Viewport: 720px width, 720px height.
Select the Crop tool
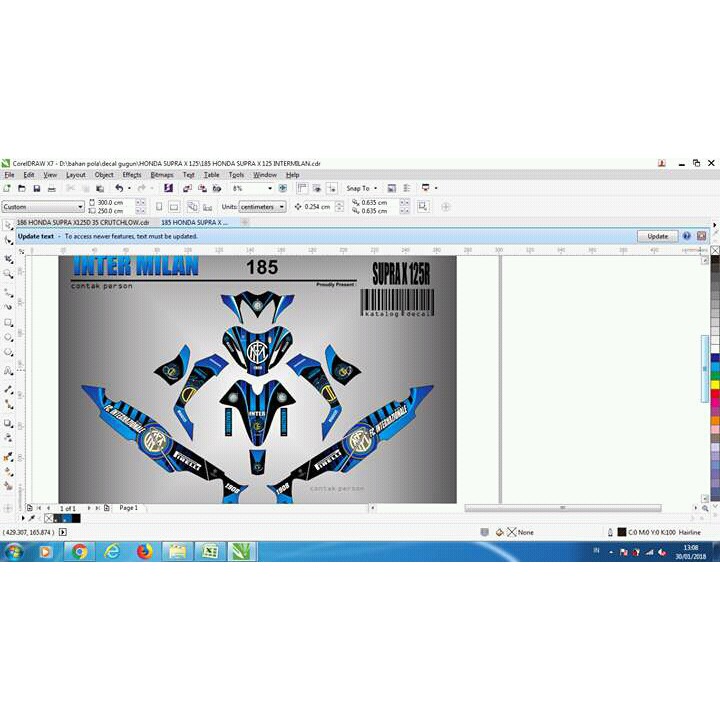click(8, 259)
